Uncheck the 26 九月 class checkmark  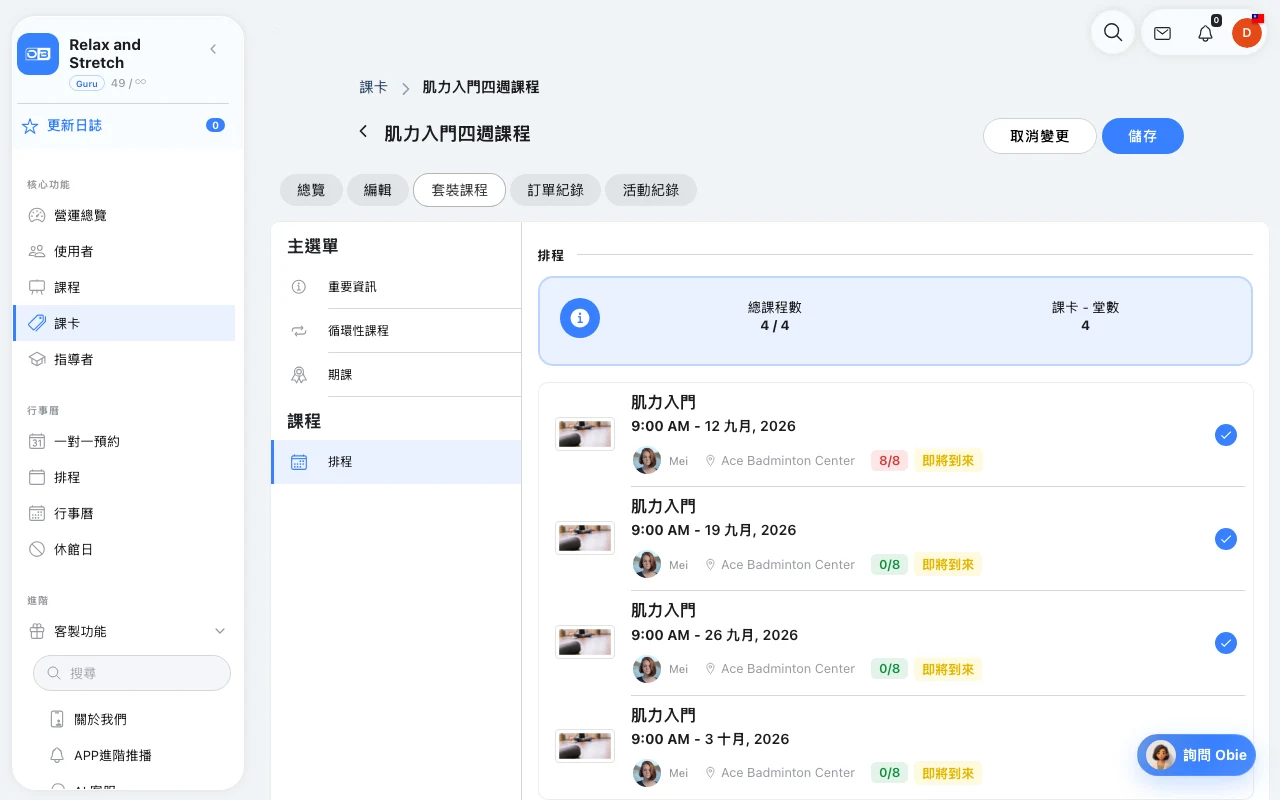1225,643
